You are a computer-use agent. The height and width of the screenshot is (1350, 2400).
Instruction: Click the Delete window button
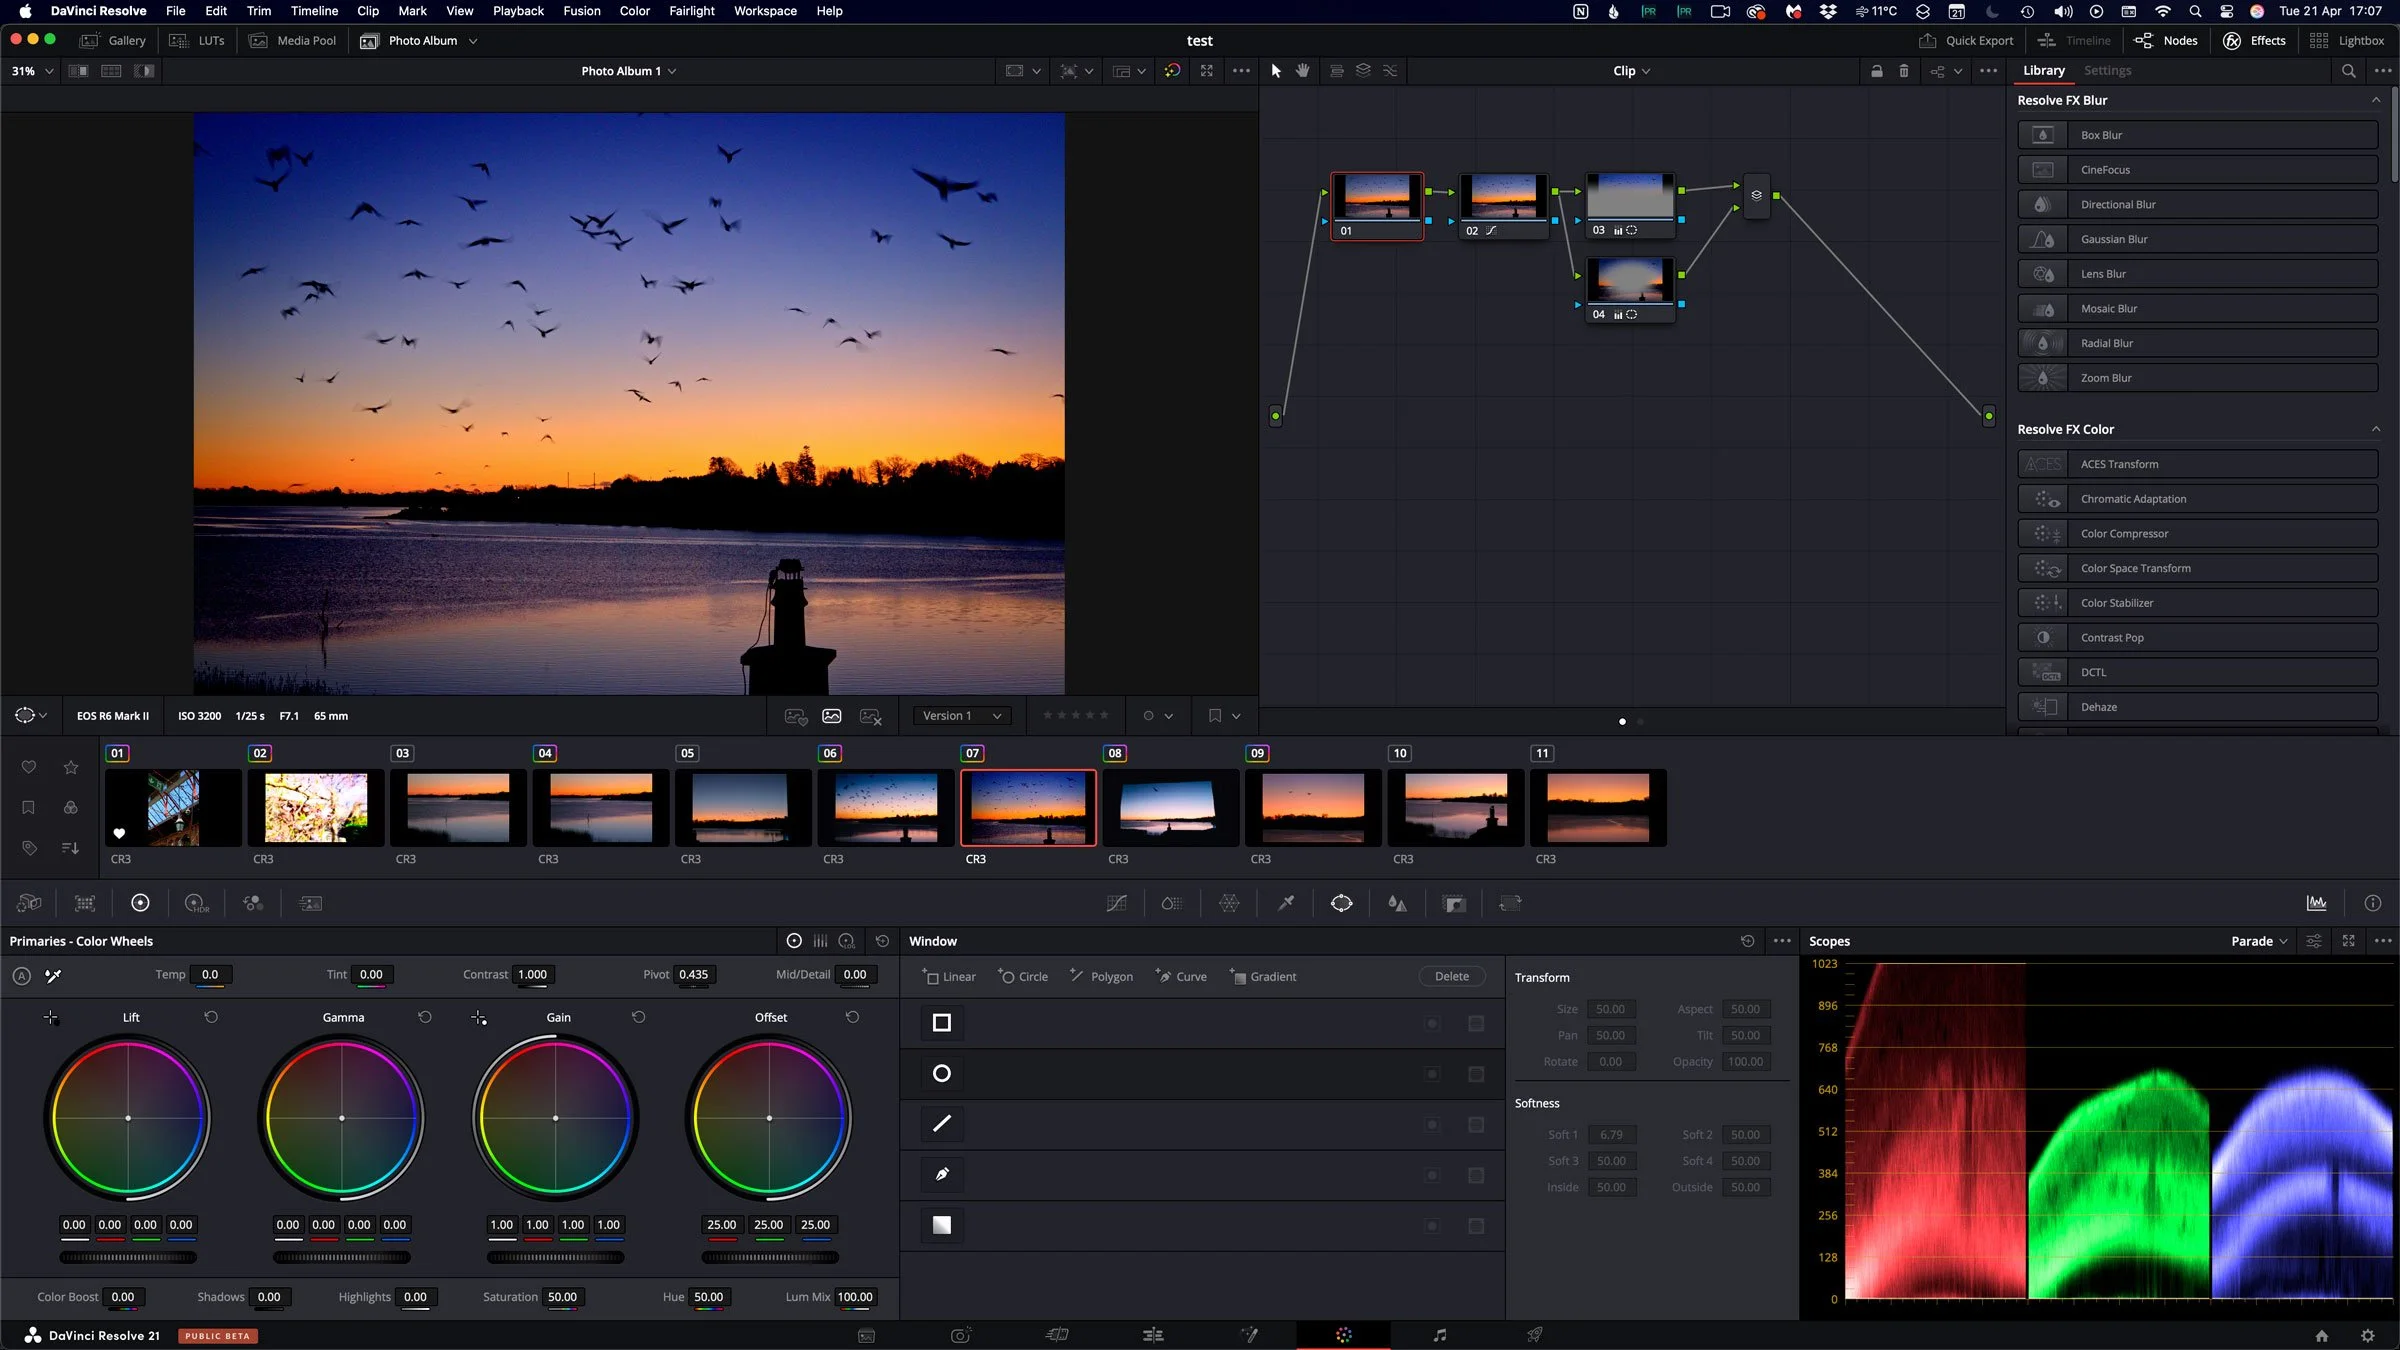(1451, 976)
